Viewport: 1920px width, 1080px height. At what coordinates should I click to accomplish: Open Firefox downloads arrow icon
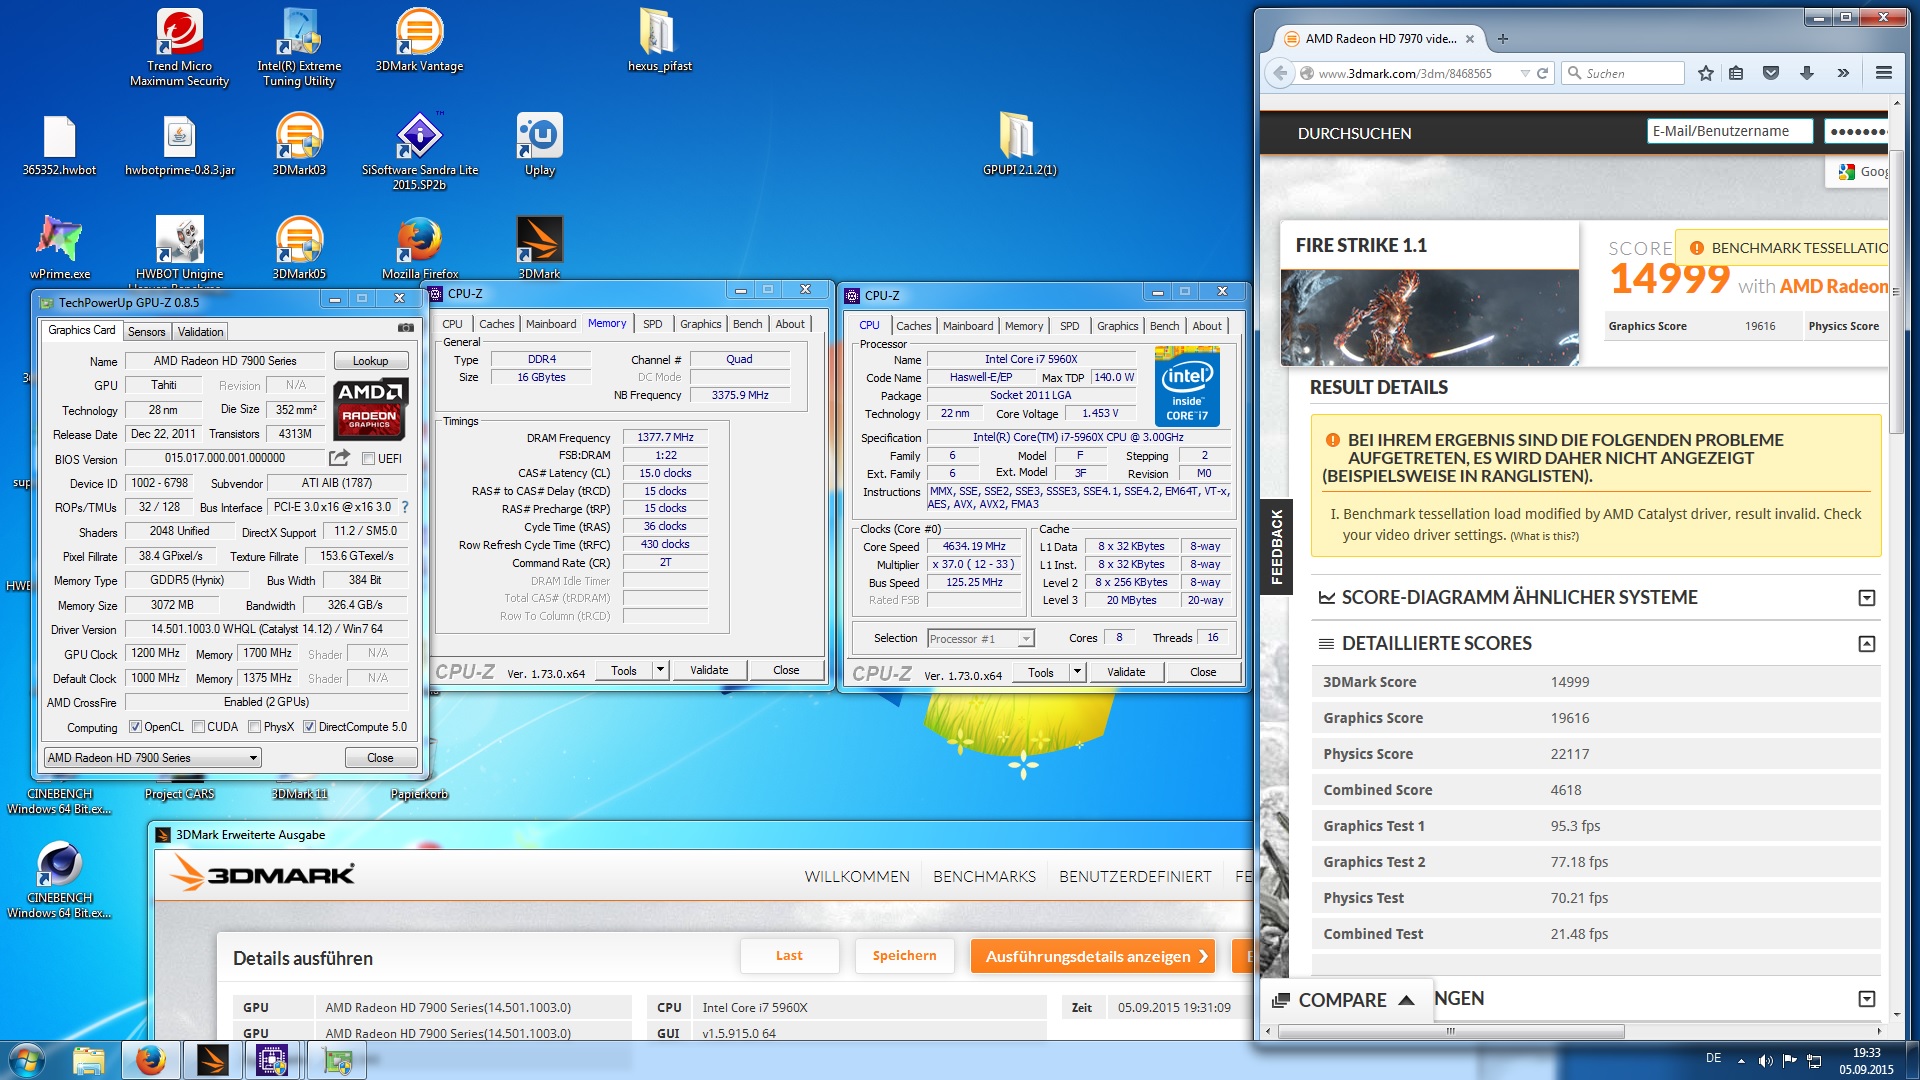(x=1806, y=73)
